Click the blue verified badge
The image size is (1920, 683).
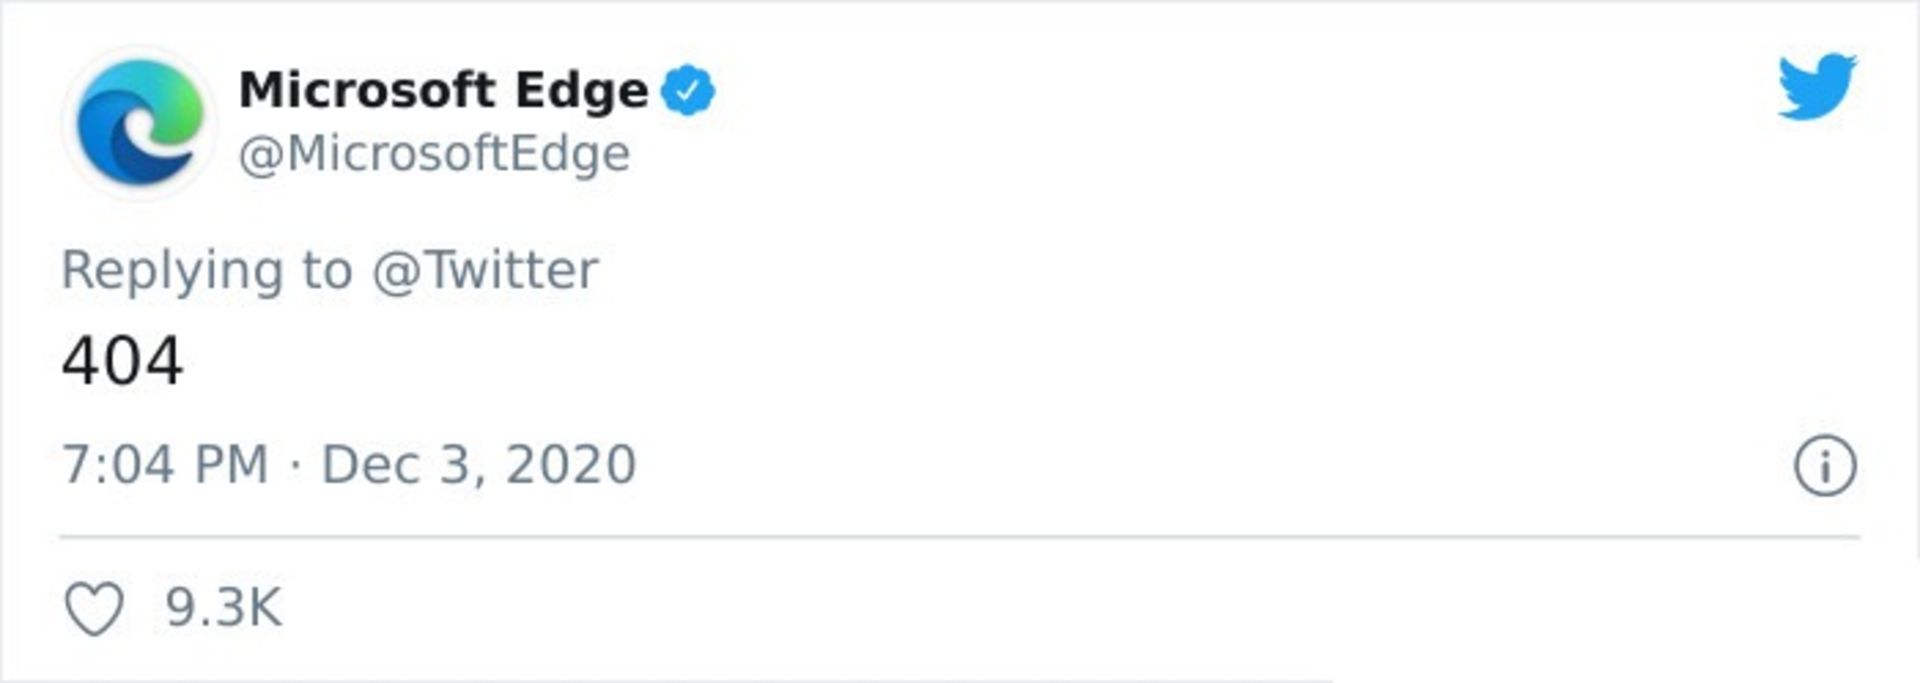688,91
